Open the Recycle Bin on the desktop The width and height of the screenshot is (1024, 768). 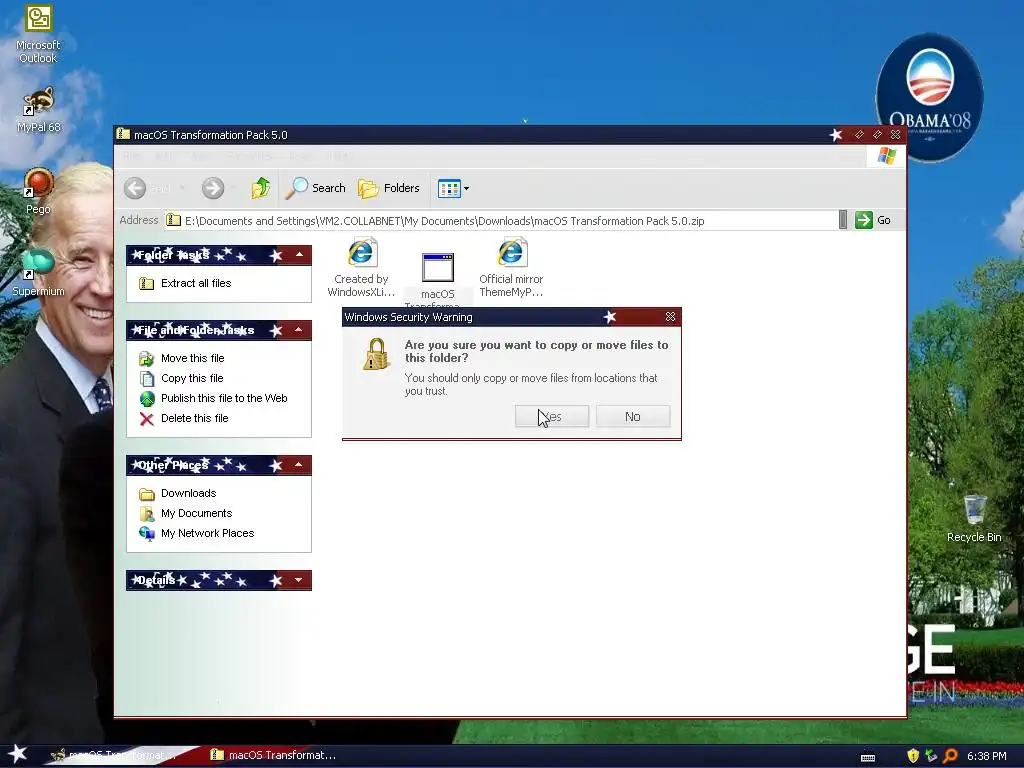(x=974, y=519)
